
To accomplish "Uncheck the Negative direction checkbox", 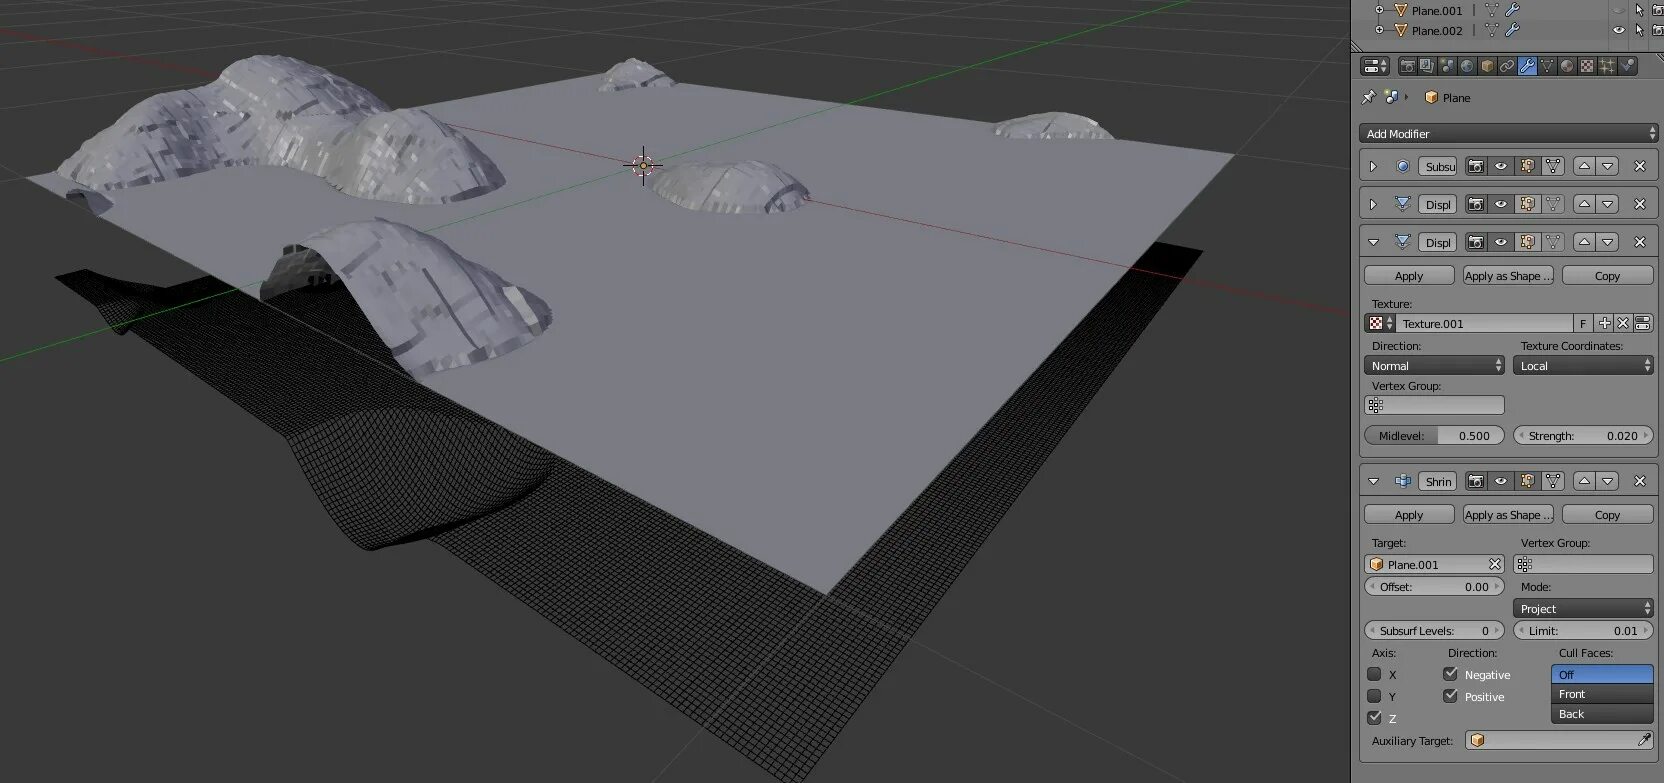I will coord(1450,674).
